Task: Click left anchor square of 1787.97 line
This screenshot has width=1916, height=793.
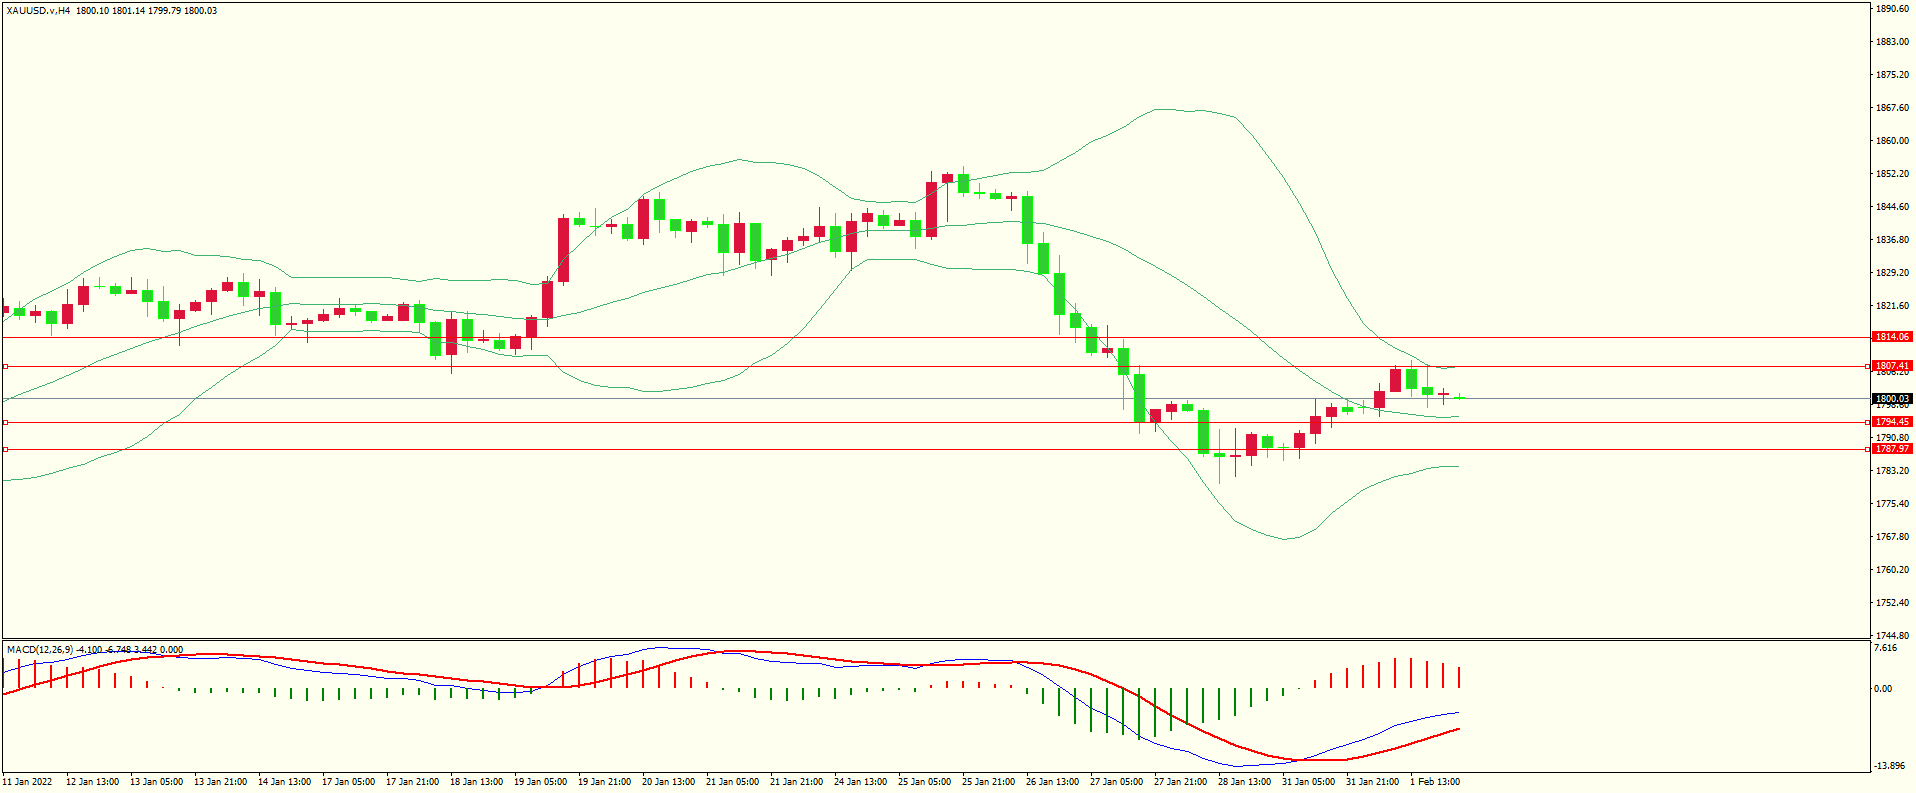Action: click(5, 450)
